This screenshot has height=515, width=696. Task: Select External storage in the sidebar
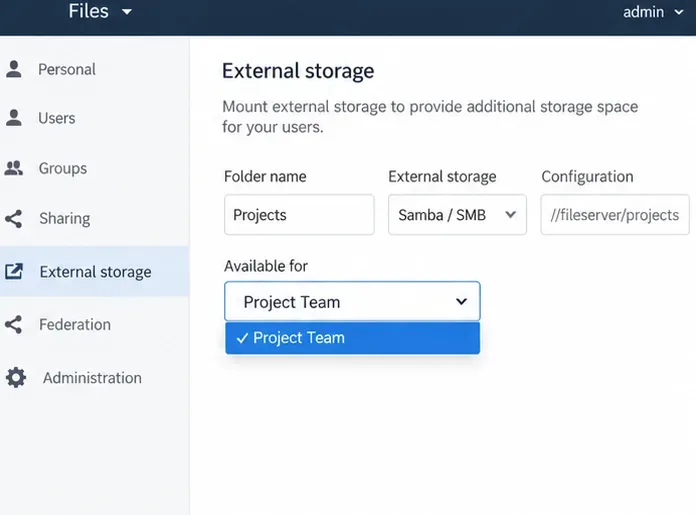coord(95,271)
